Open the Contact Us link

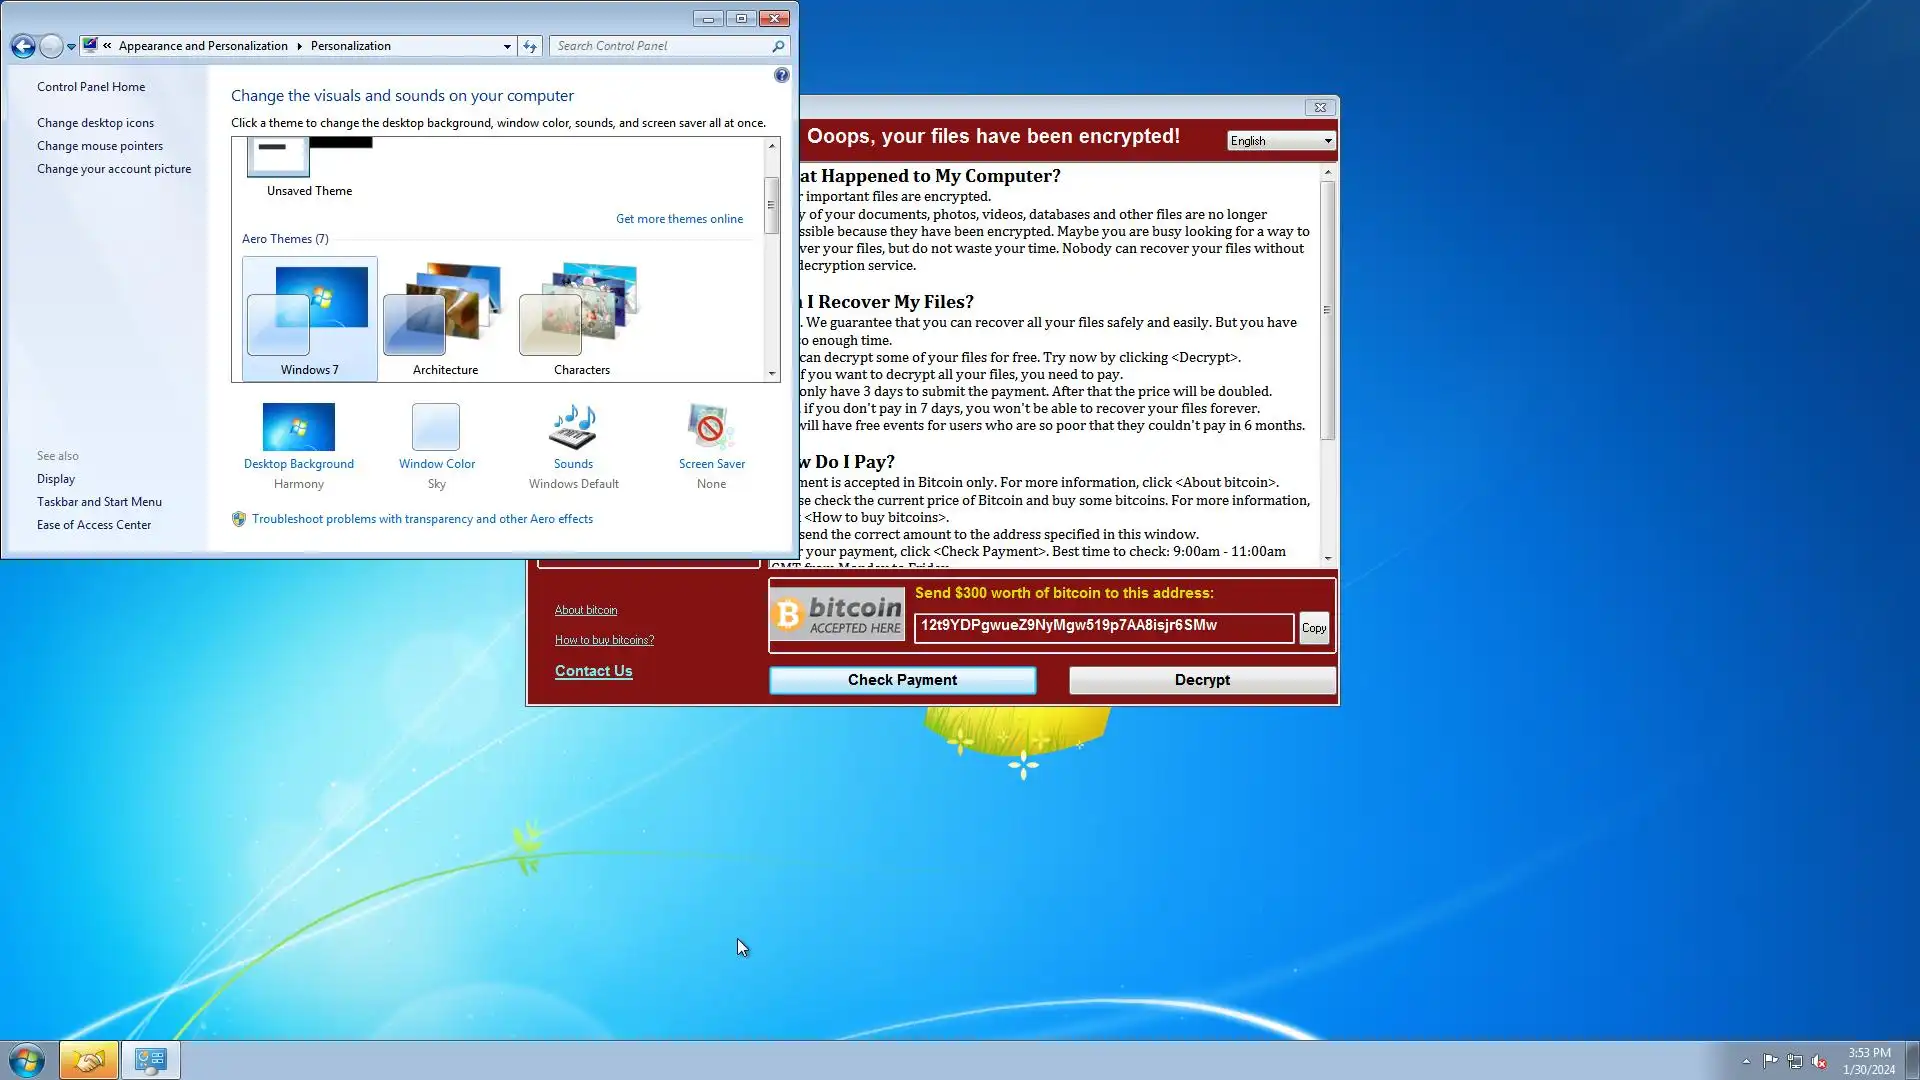(x=593, y=671)
